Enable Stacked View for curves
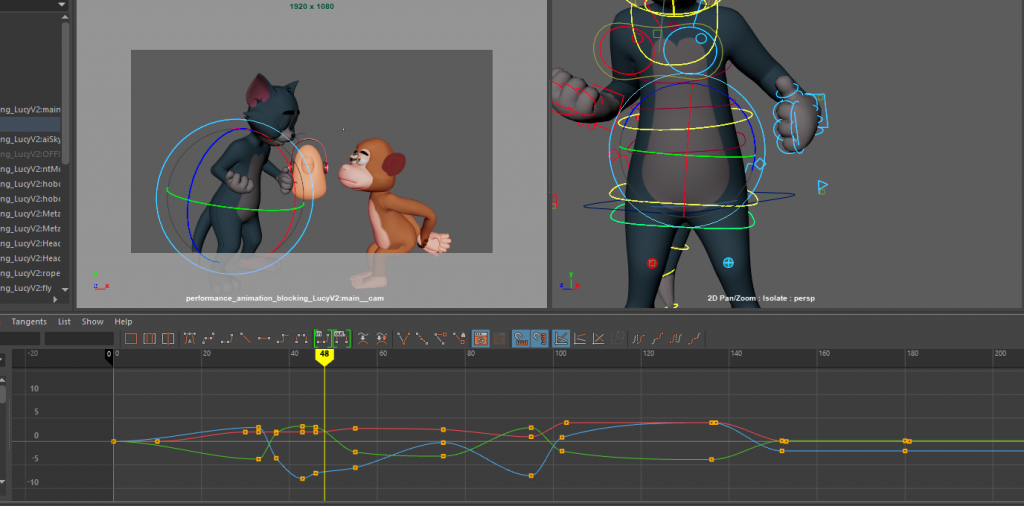This screenshot has height=506, width=1024. pos(579,338)
